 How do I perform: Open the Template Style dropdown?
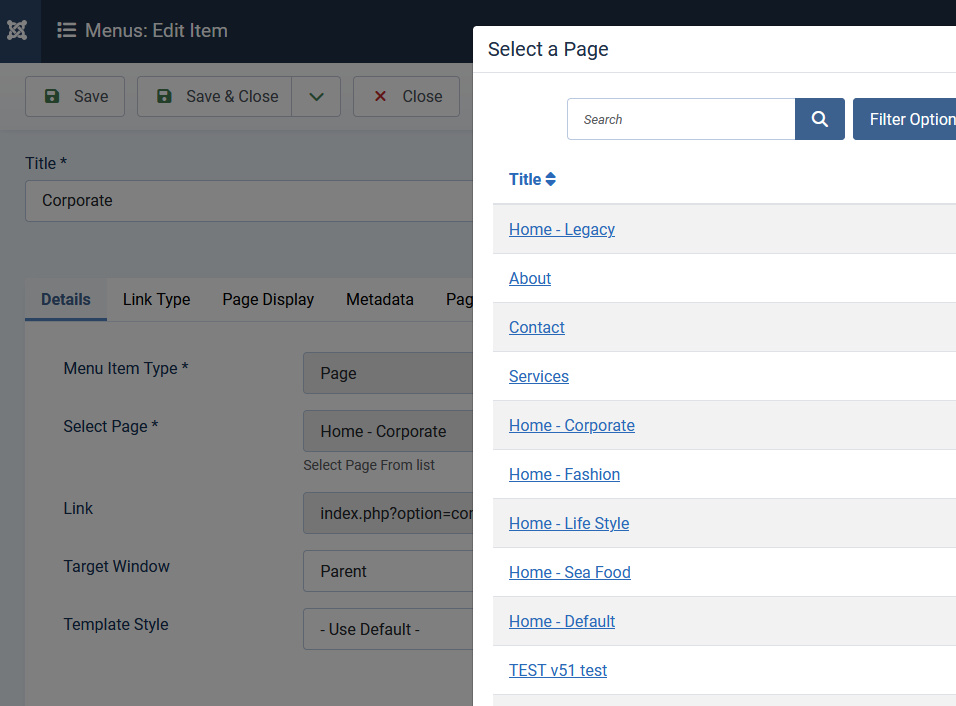[388, 629]
